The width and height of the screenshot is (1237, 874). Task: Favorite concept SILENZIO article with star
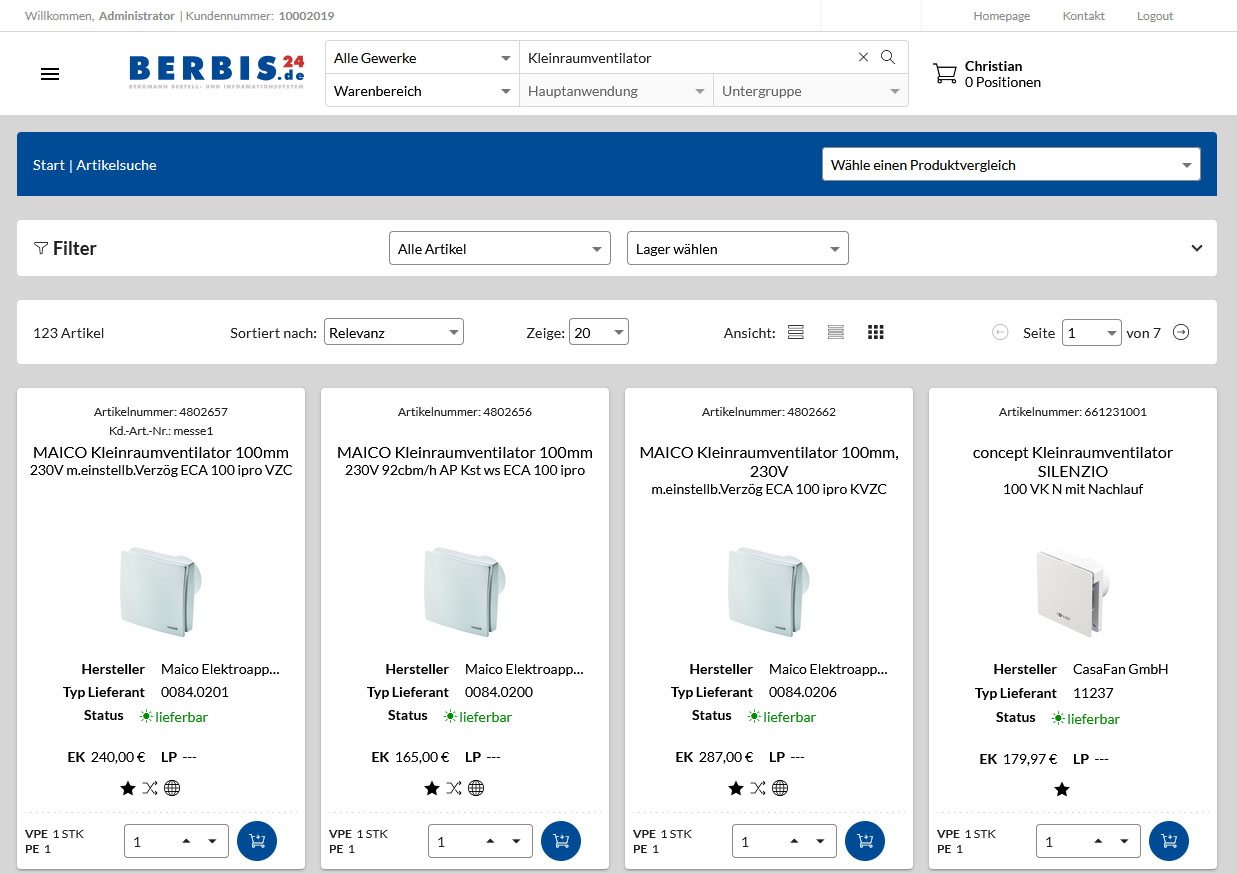tap(1062, 790)
